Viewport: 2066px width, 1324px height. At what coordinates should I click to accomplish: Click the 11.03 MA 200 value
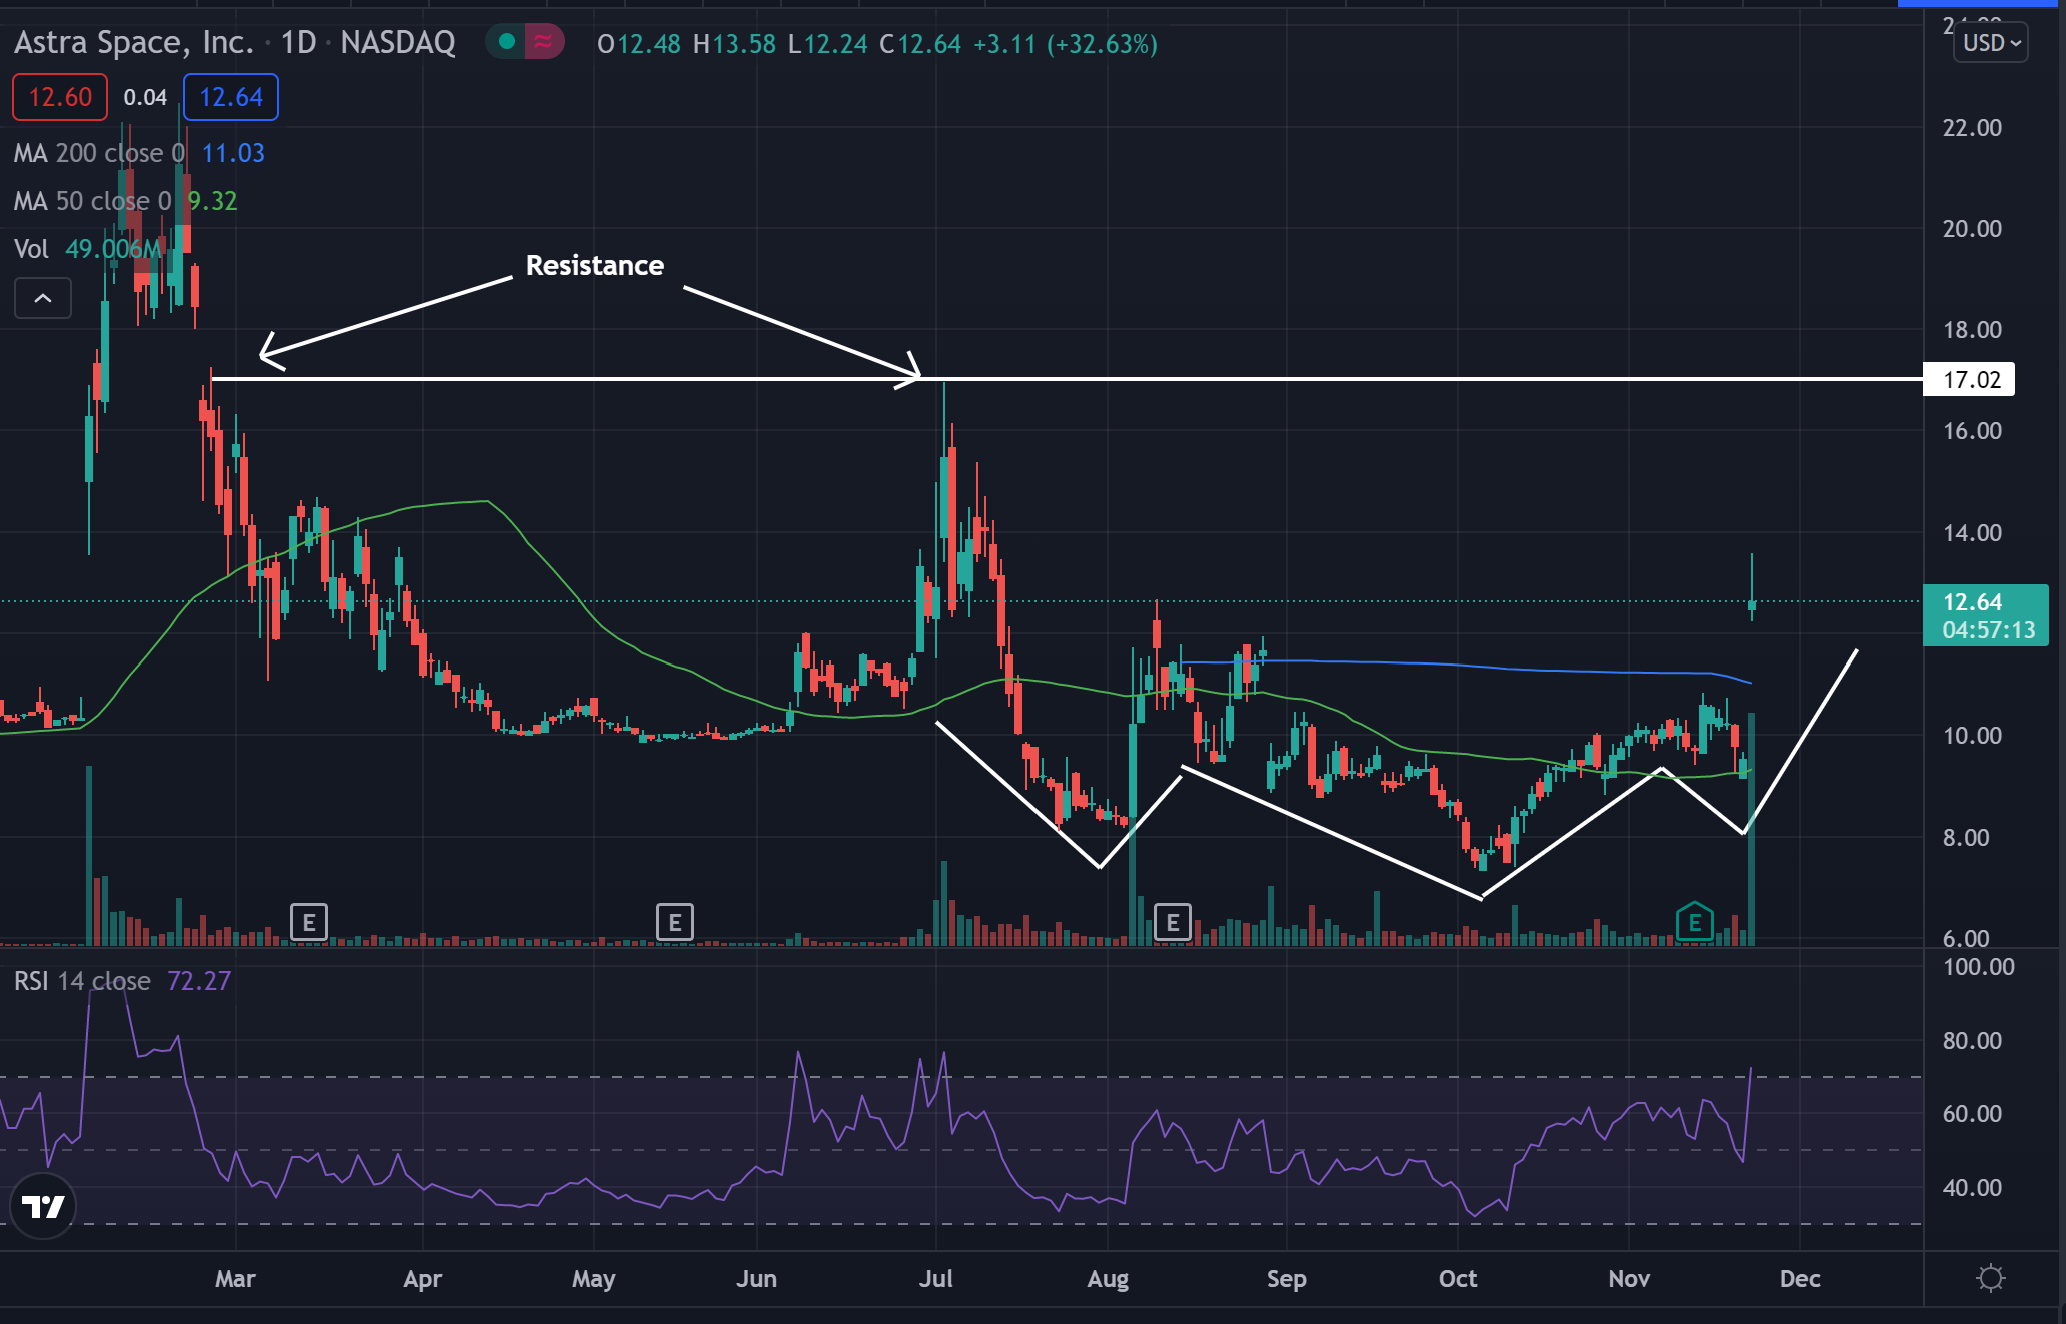[233, 153]
